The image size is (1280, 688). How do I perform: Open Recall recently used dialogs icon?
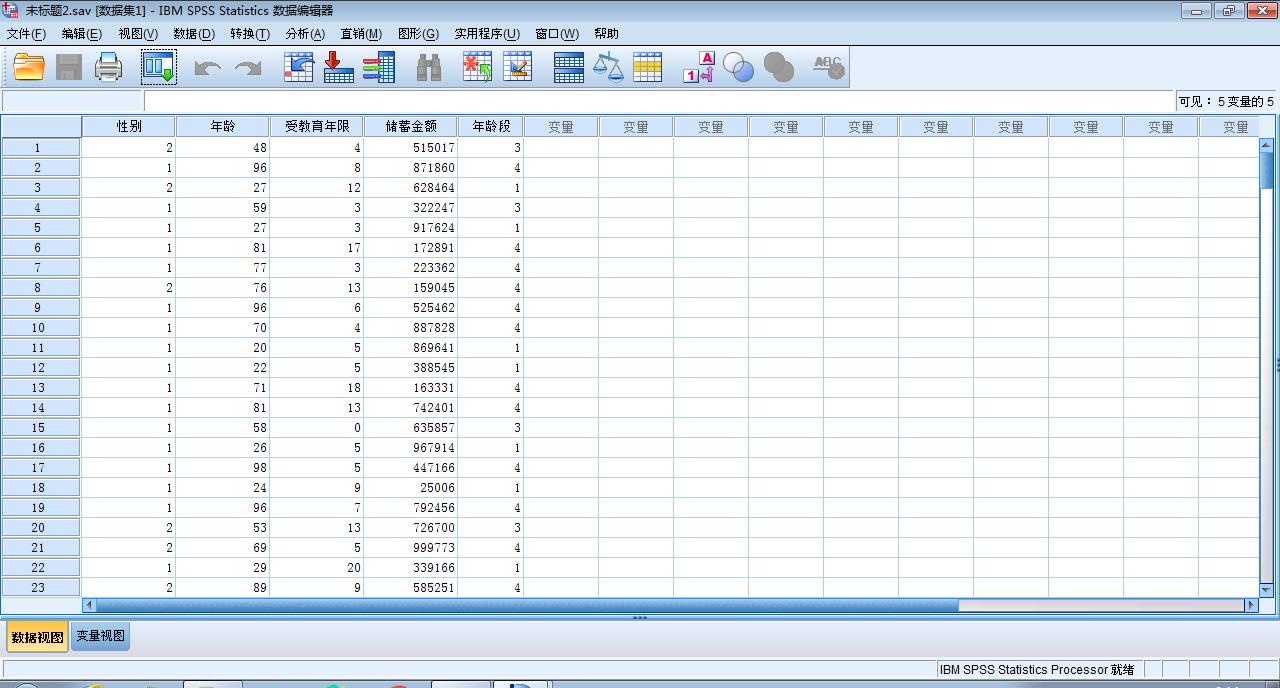(x=158, y=67)
